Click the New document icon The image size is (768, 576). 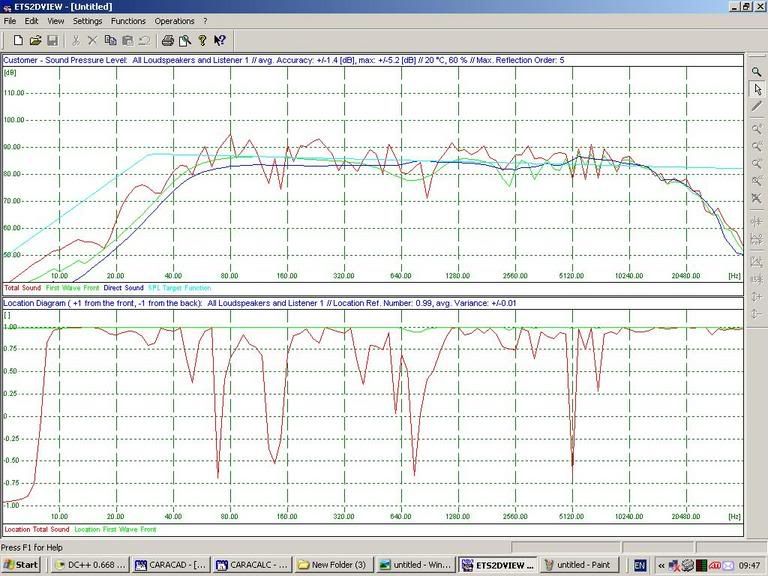(17, 41)
